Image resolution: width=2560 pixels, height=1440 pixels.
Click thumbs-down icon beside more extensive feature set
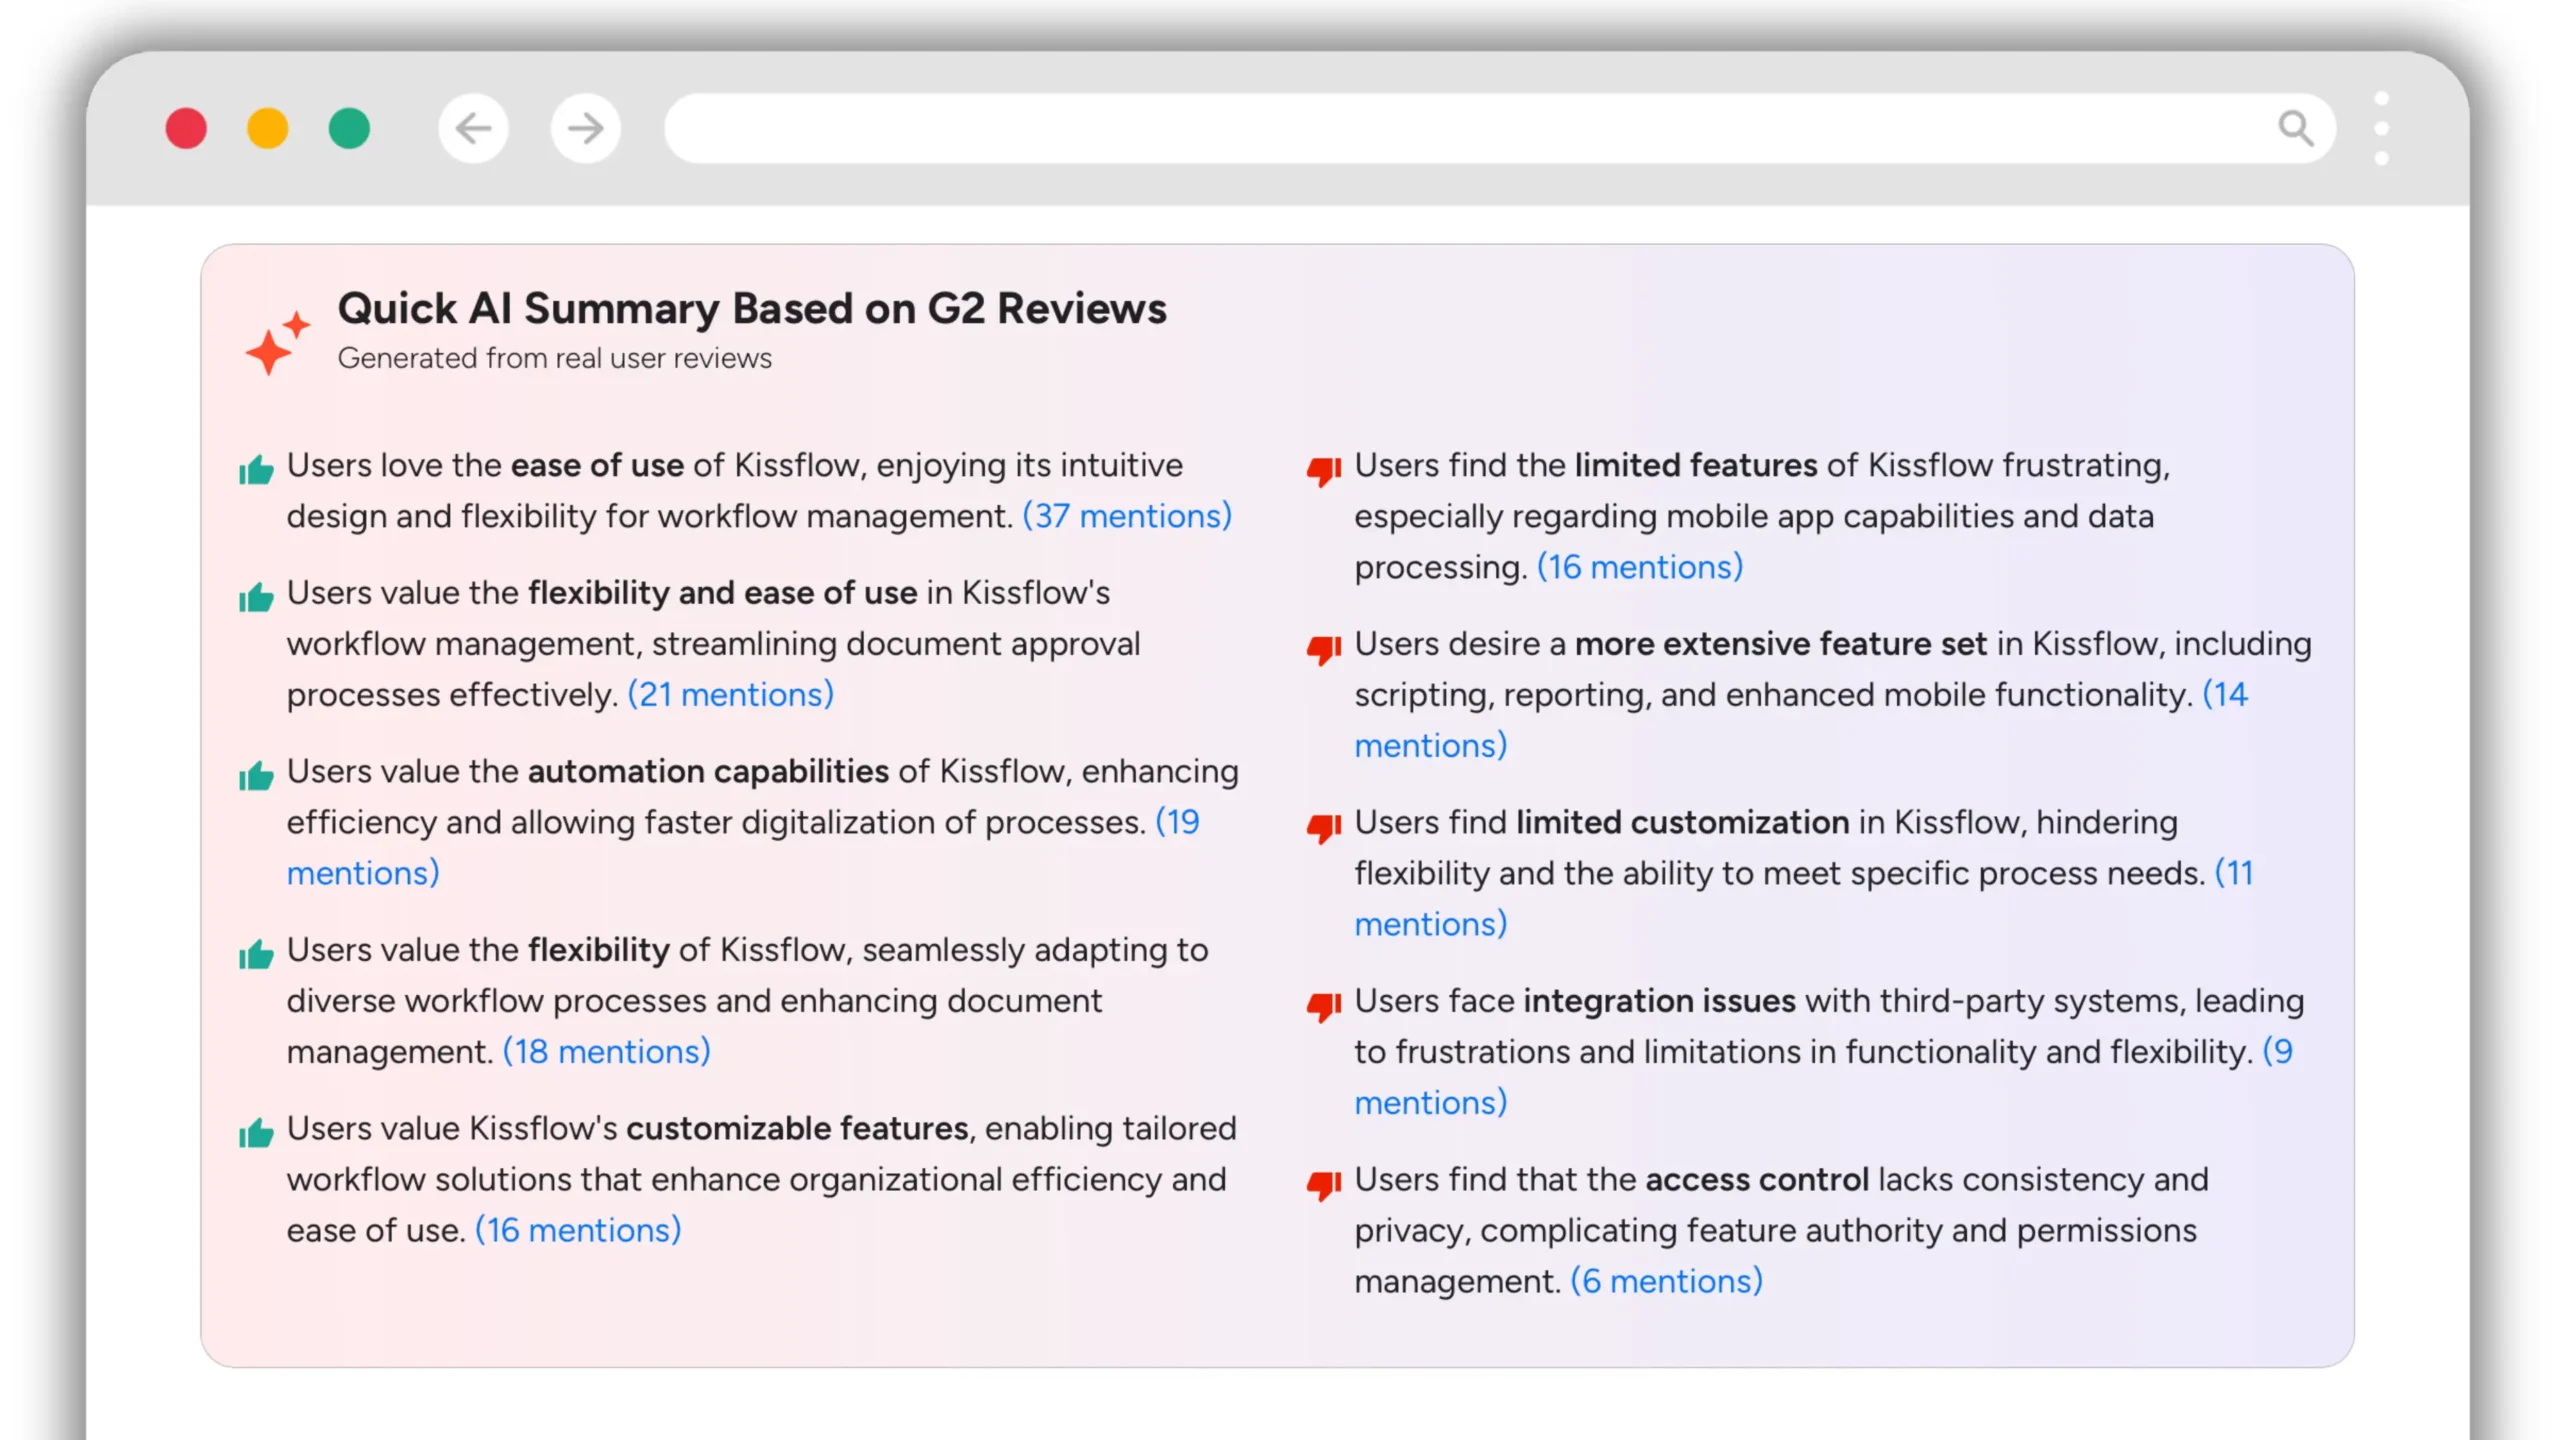click(1324, 649)
